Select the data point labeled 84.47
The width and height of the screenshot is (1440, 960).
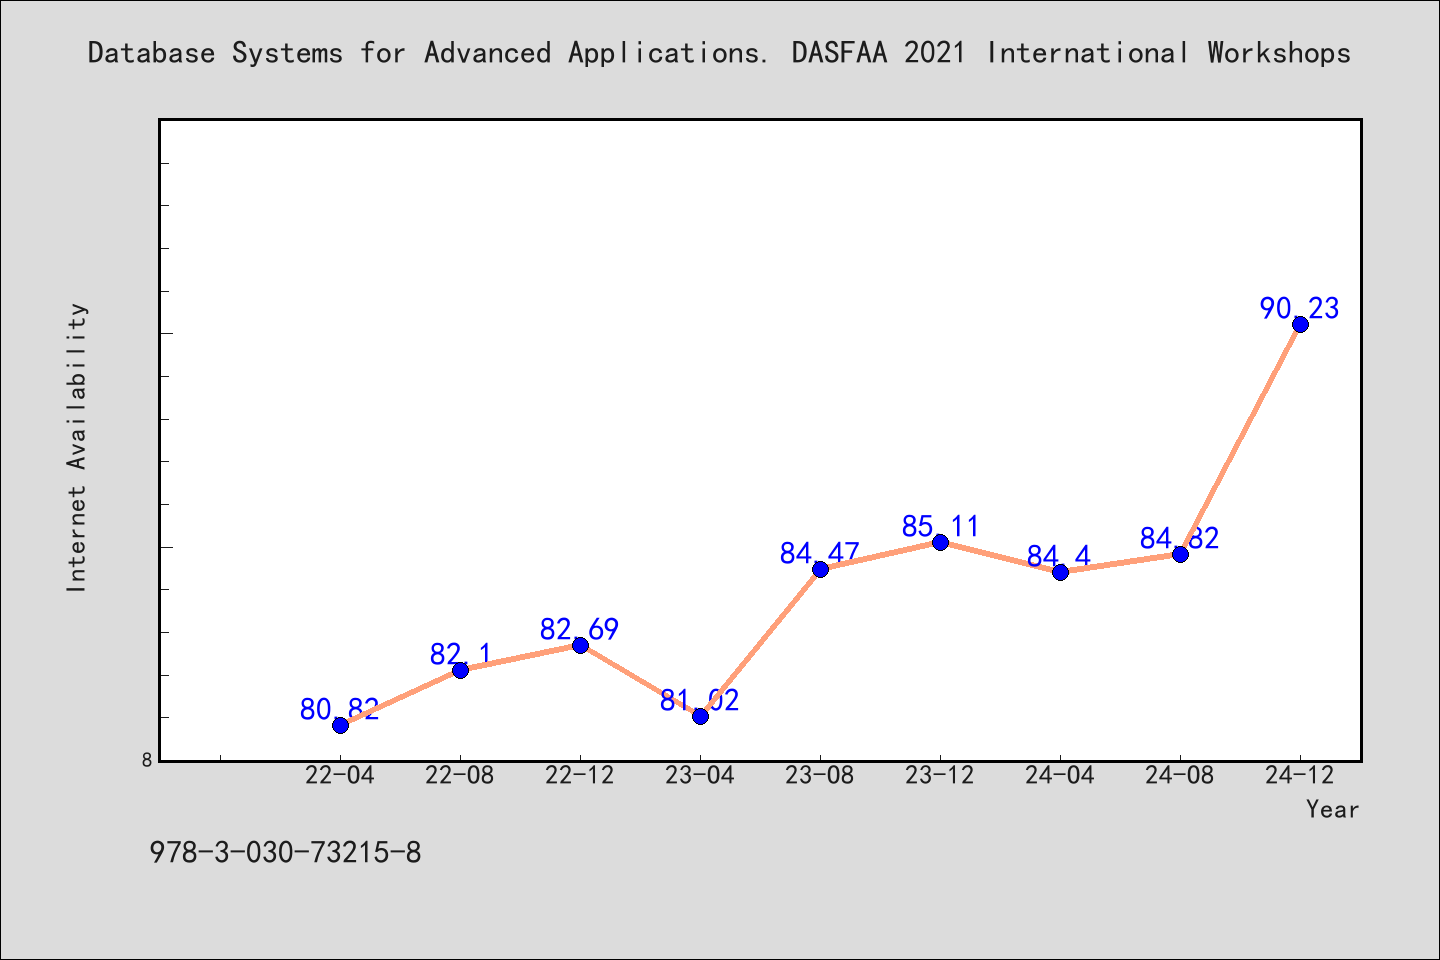tap(820, 569)
